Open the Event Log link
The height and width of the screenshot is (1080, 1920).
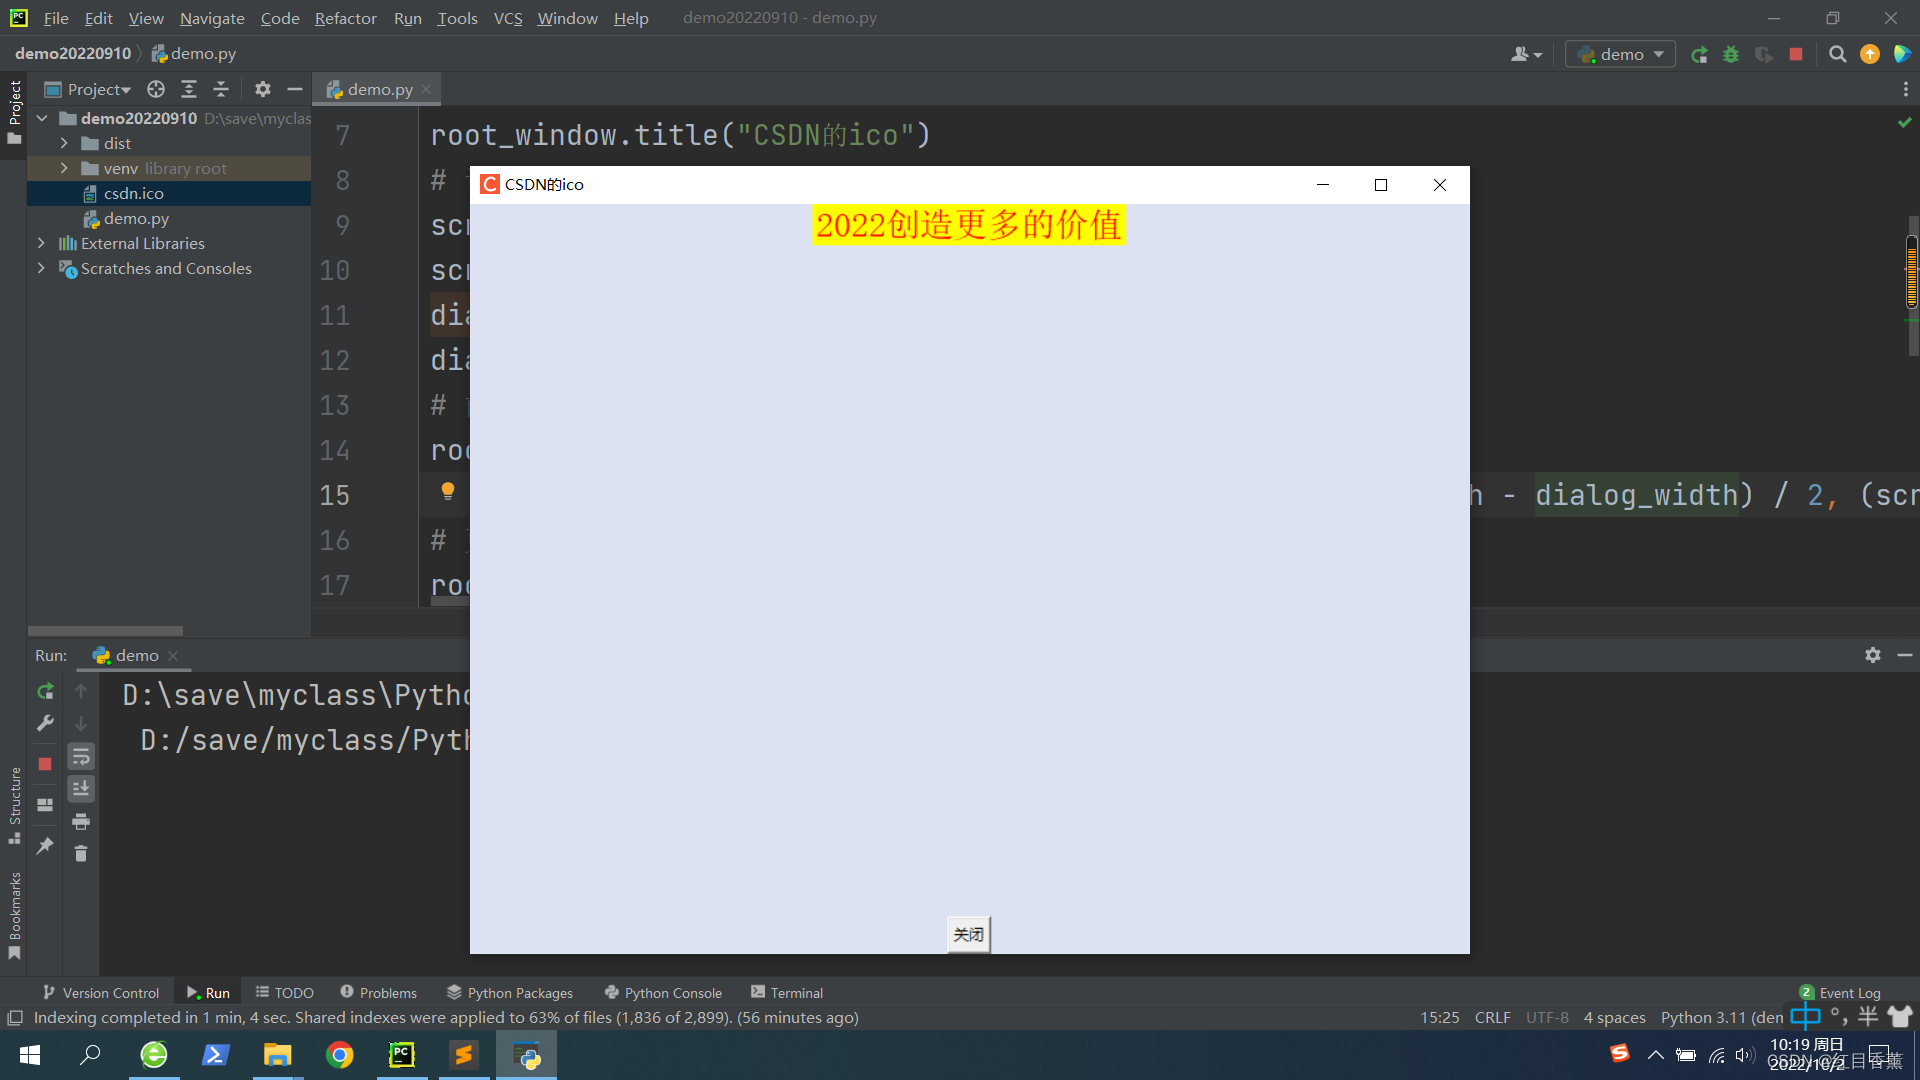coord(1849,993)
